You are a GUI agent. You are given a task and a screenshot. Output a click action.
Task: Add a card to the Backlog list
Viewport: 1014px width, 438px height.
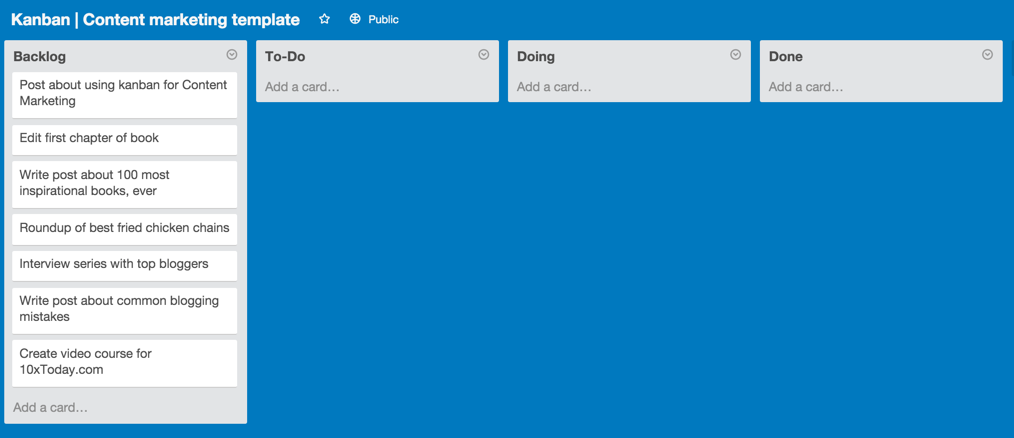[50, 408]
